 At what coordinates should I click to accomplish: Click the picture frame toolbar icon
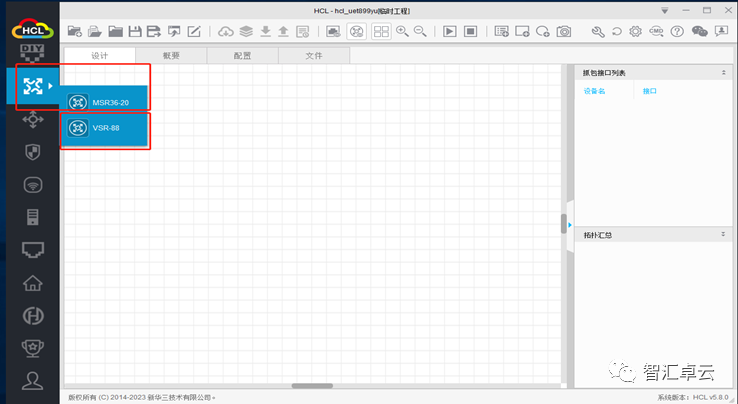tap(333, 32)
